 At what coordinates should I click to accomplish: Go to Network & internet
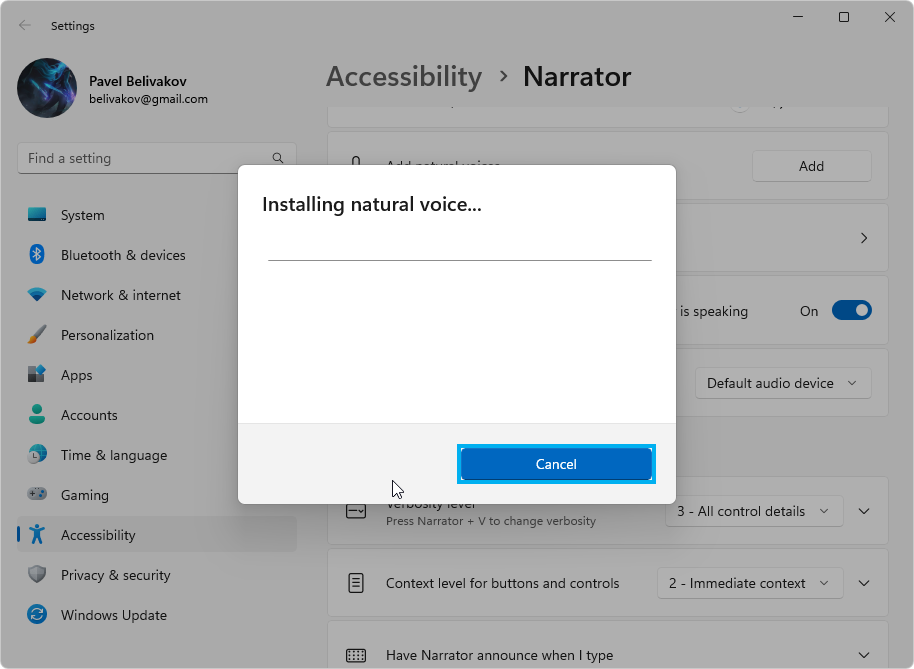(157, 295)
